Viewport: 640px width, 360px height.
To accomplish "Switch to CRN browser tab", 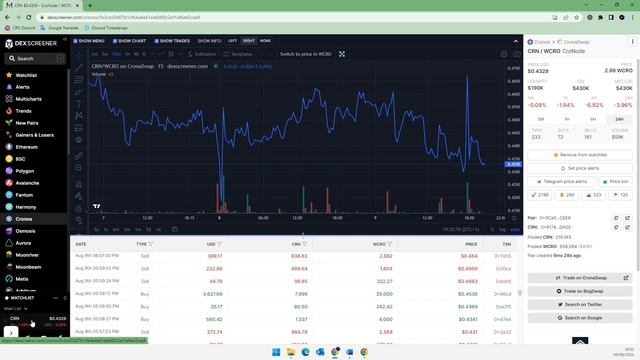I will 42,5.
